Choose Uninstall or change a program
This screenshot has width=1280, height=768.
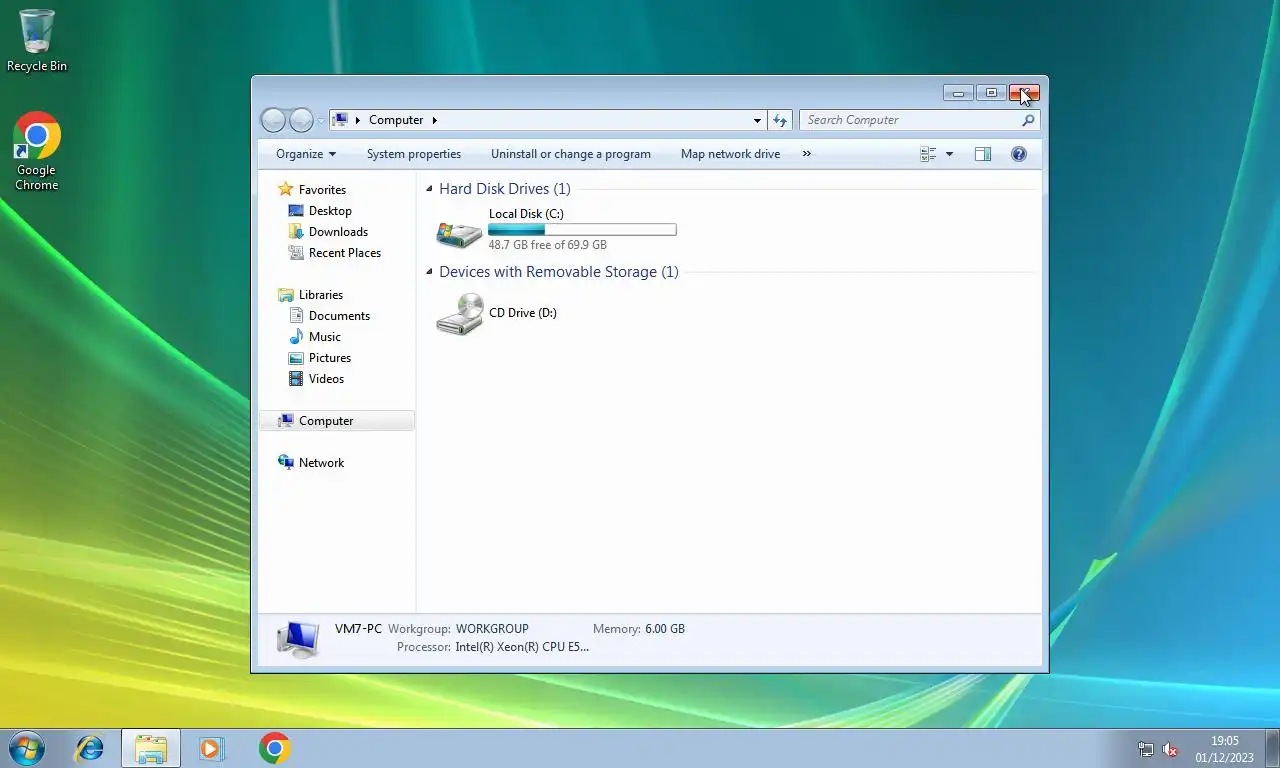tap(571, 154)
